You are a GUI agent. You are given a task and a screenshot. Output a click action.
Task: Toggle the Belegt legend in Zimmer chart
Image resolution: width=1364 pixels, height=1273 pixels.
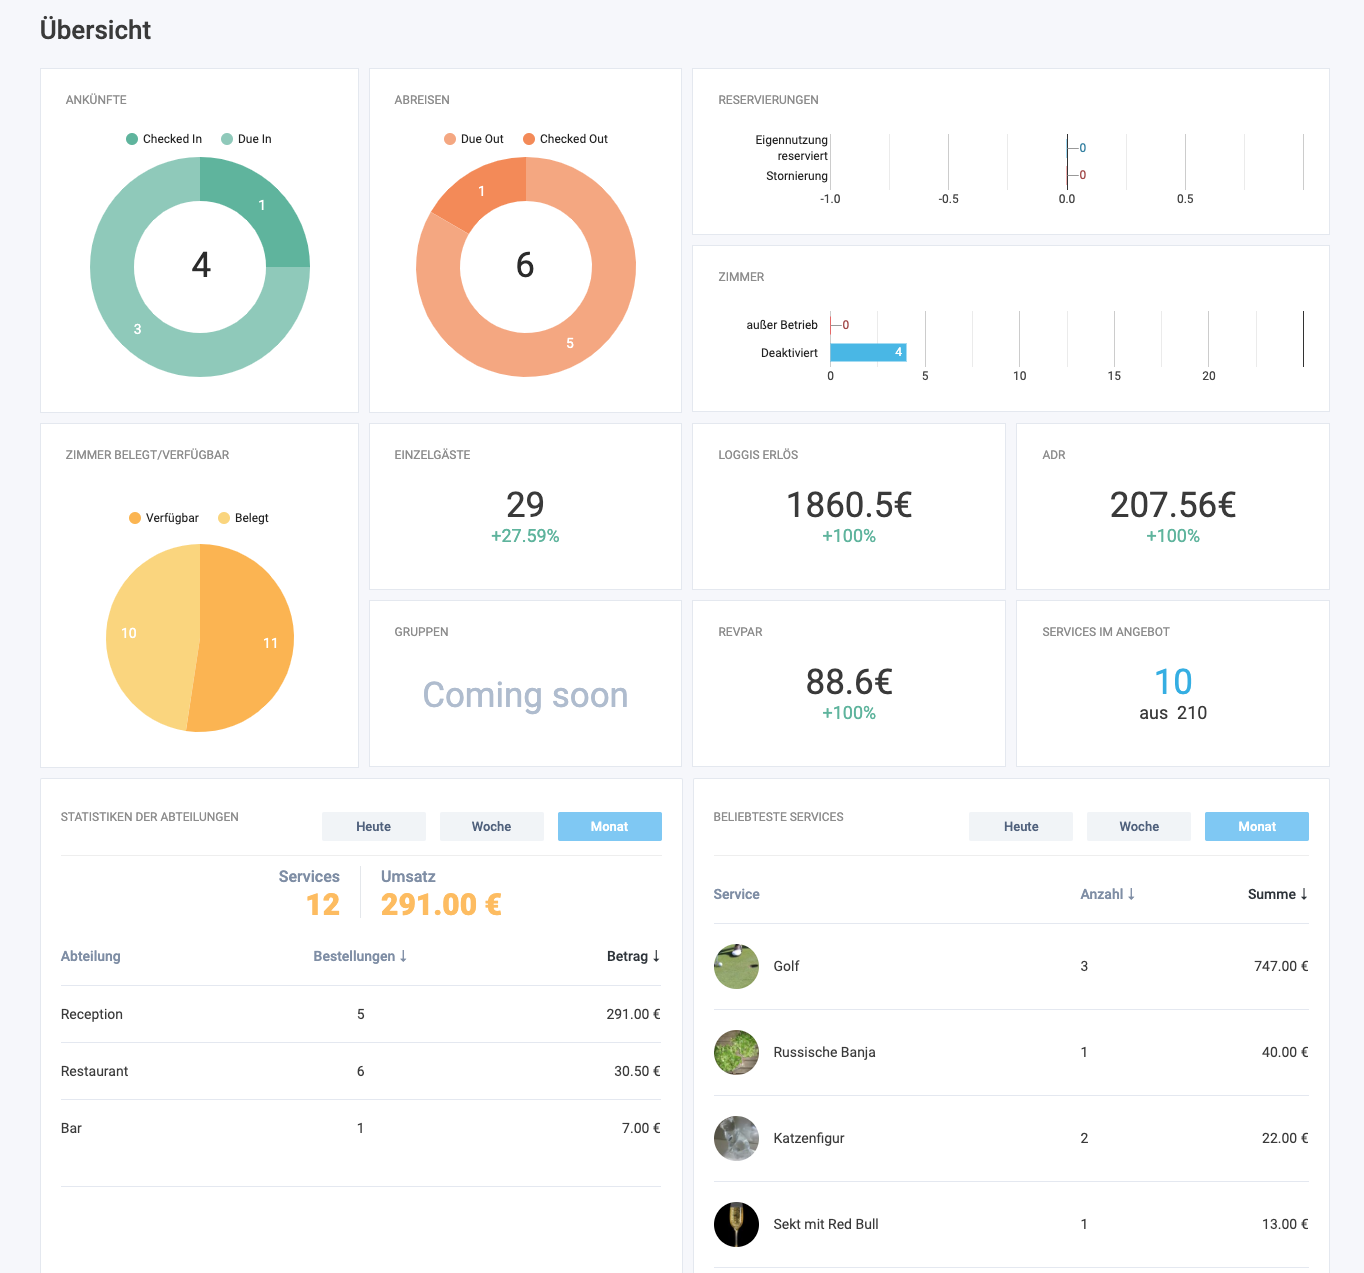click(x=243, y=518)
